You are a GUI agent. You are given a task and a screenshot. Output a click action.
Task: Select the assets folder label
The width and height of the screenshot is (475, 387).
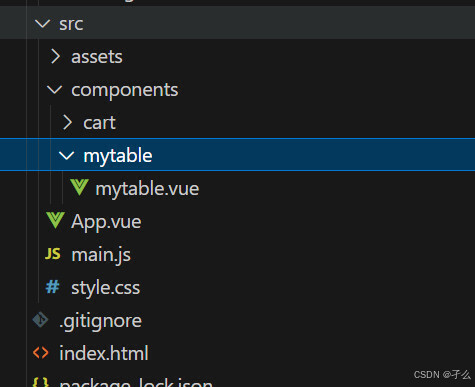(x=97, y=57)
